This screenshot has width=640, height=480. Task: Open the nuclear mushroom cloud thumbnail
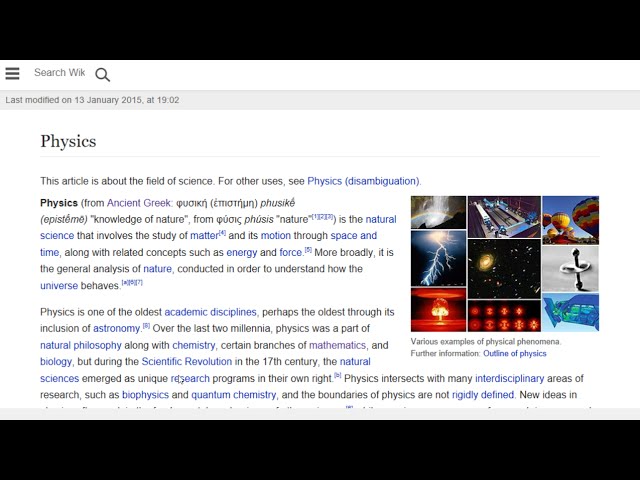(438, 310)
